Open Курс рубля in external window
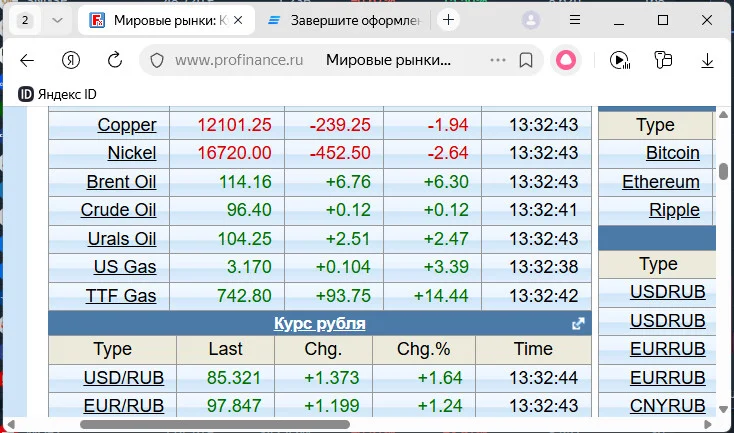 tap(578, 324)
